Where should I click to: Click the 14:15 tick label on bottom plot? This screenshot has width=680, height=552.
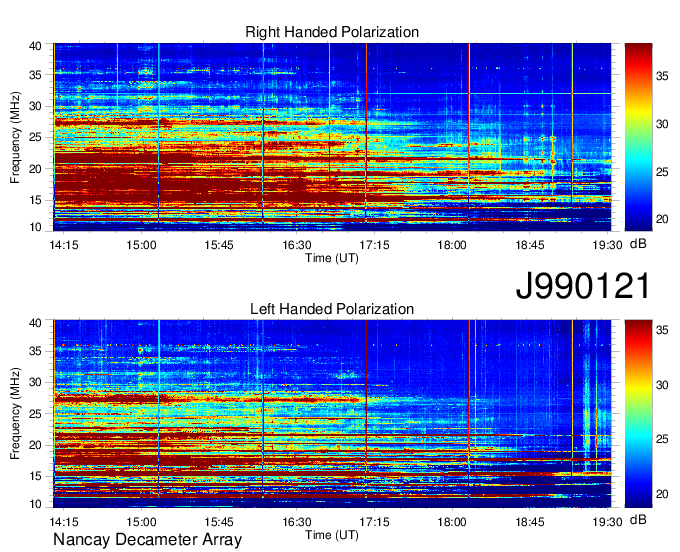64,522
